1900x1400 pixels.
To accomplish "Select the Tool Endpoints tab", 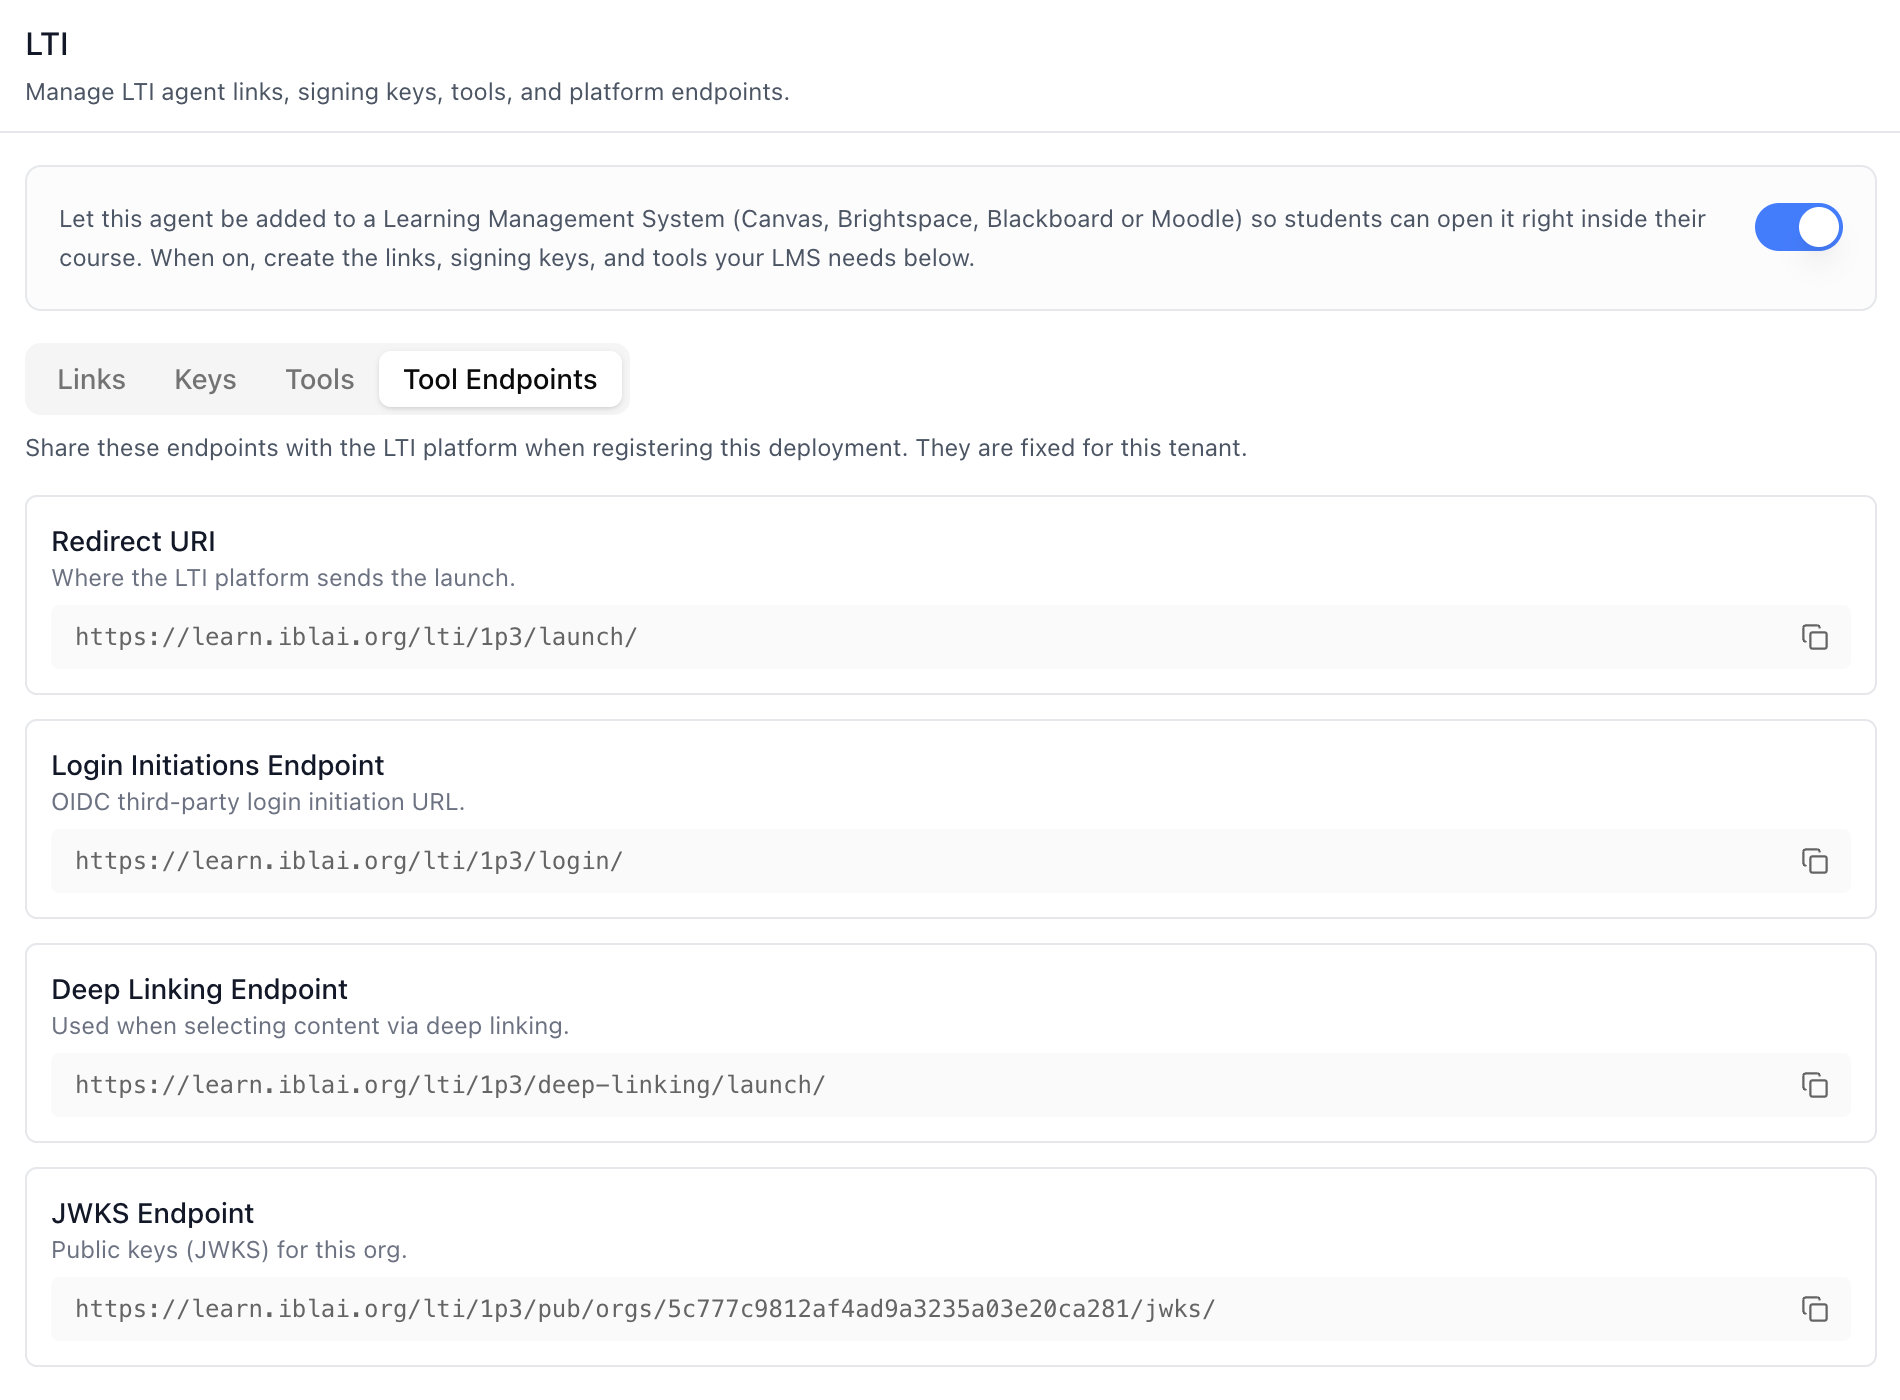I will [x=500, y=379].
